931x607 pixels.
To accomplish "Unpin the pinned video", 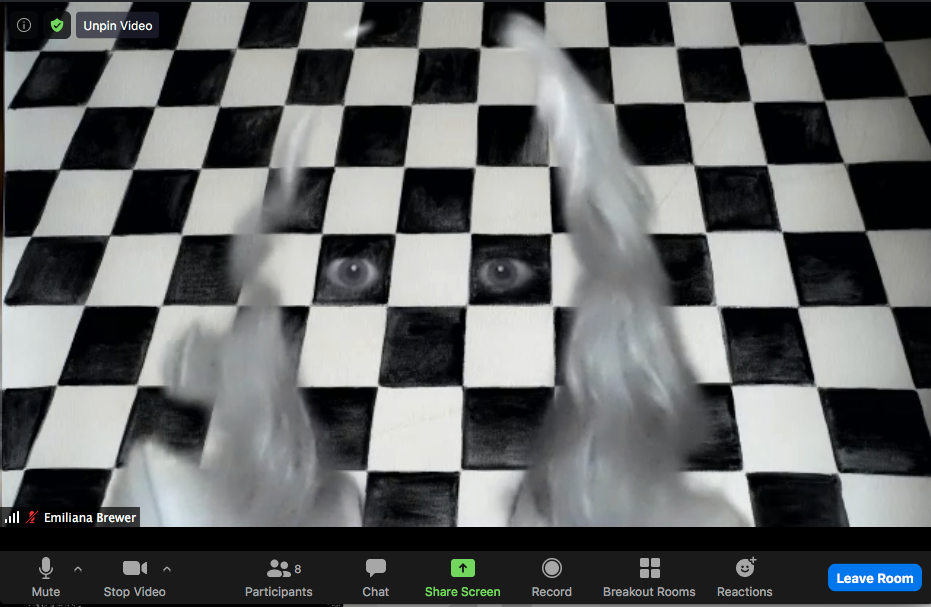I will tap(118, 25).
